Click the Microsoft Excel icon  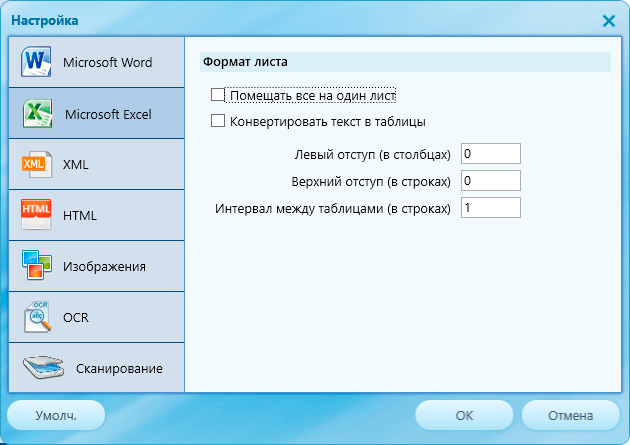pos(37,114)
